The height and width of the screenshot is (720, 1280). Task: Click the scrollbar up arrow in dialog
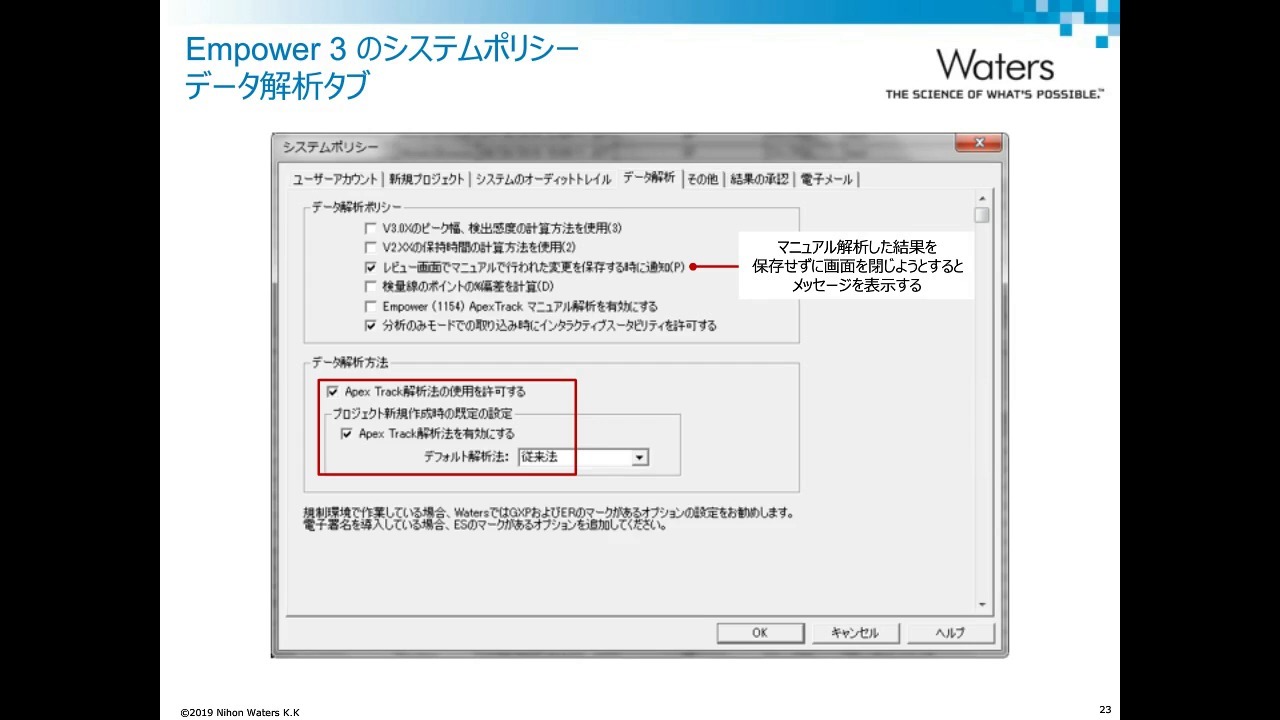pos(982,198)
